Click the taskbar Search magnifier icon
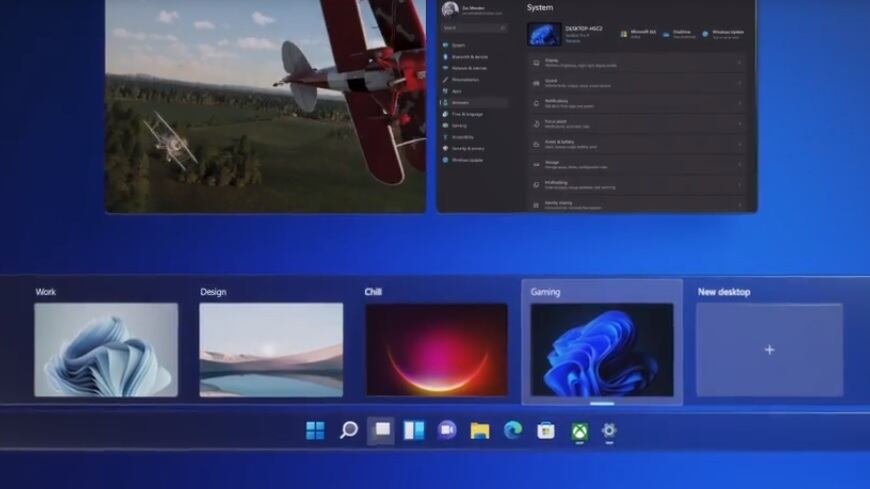 click(348, 430)
